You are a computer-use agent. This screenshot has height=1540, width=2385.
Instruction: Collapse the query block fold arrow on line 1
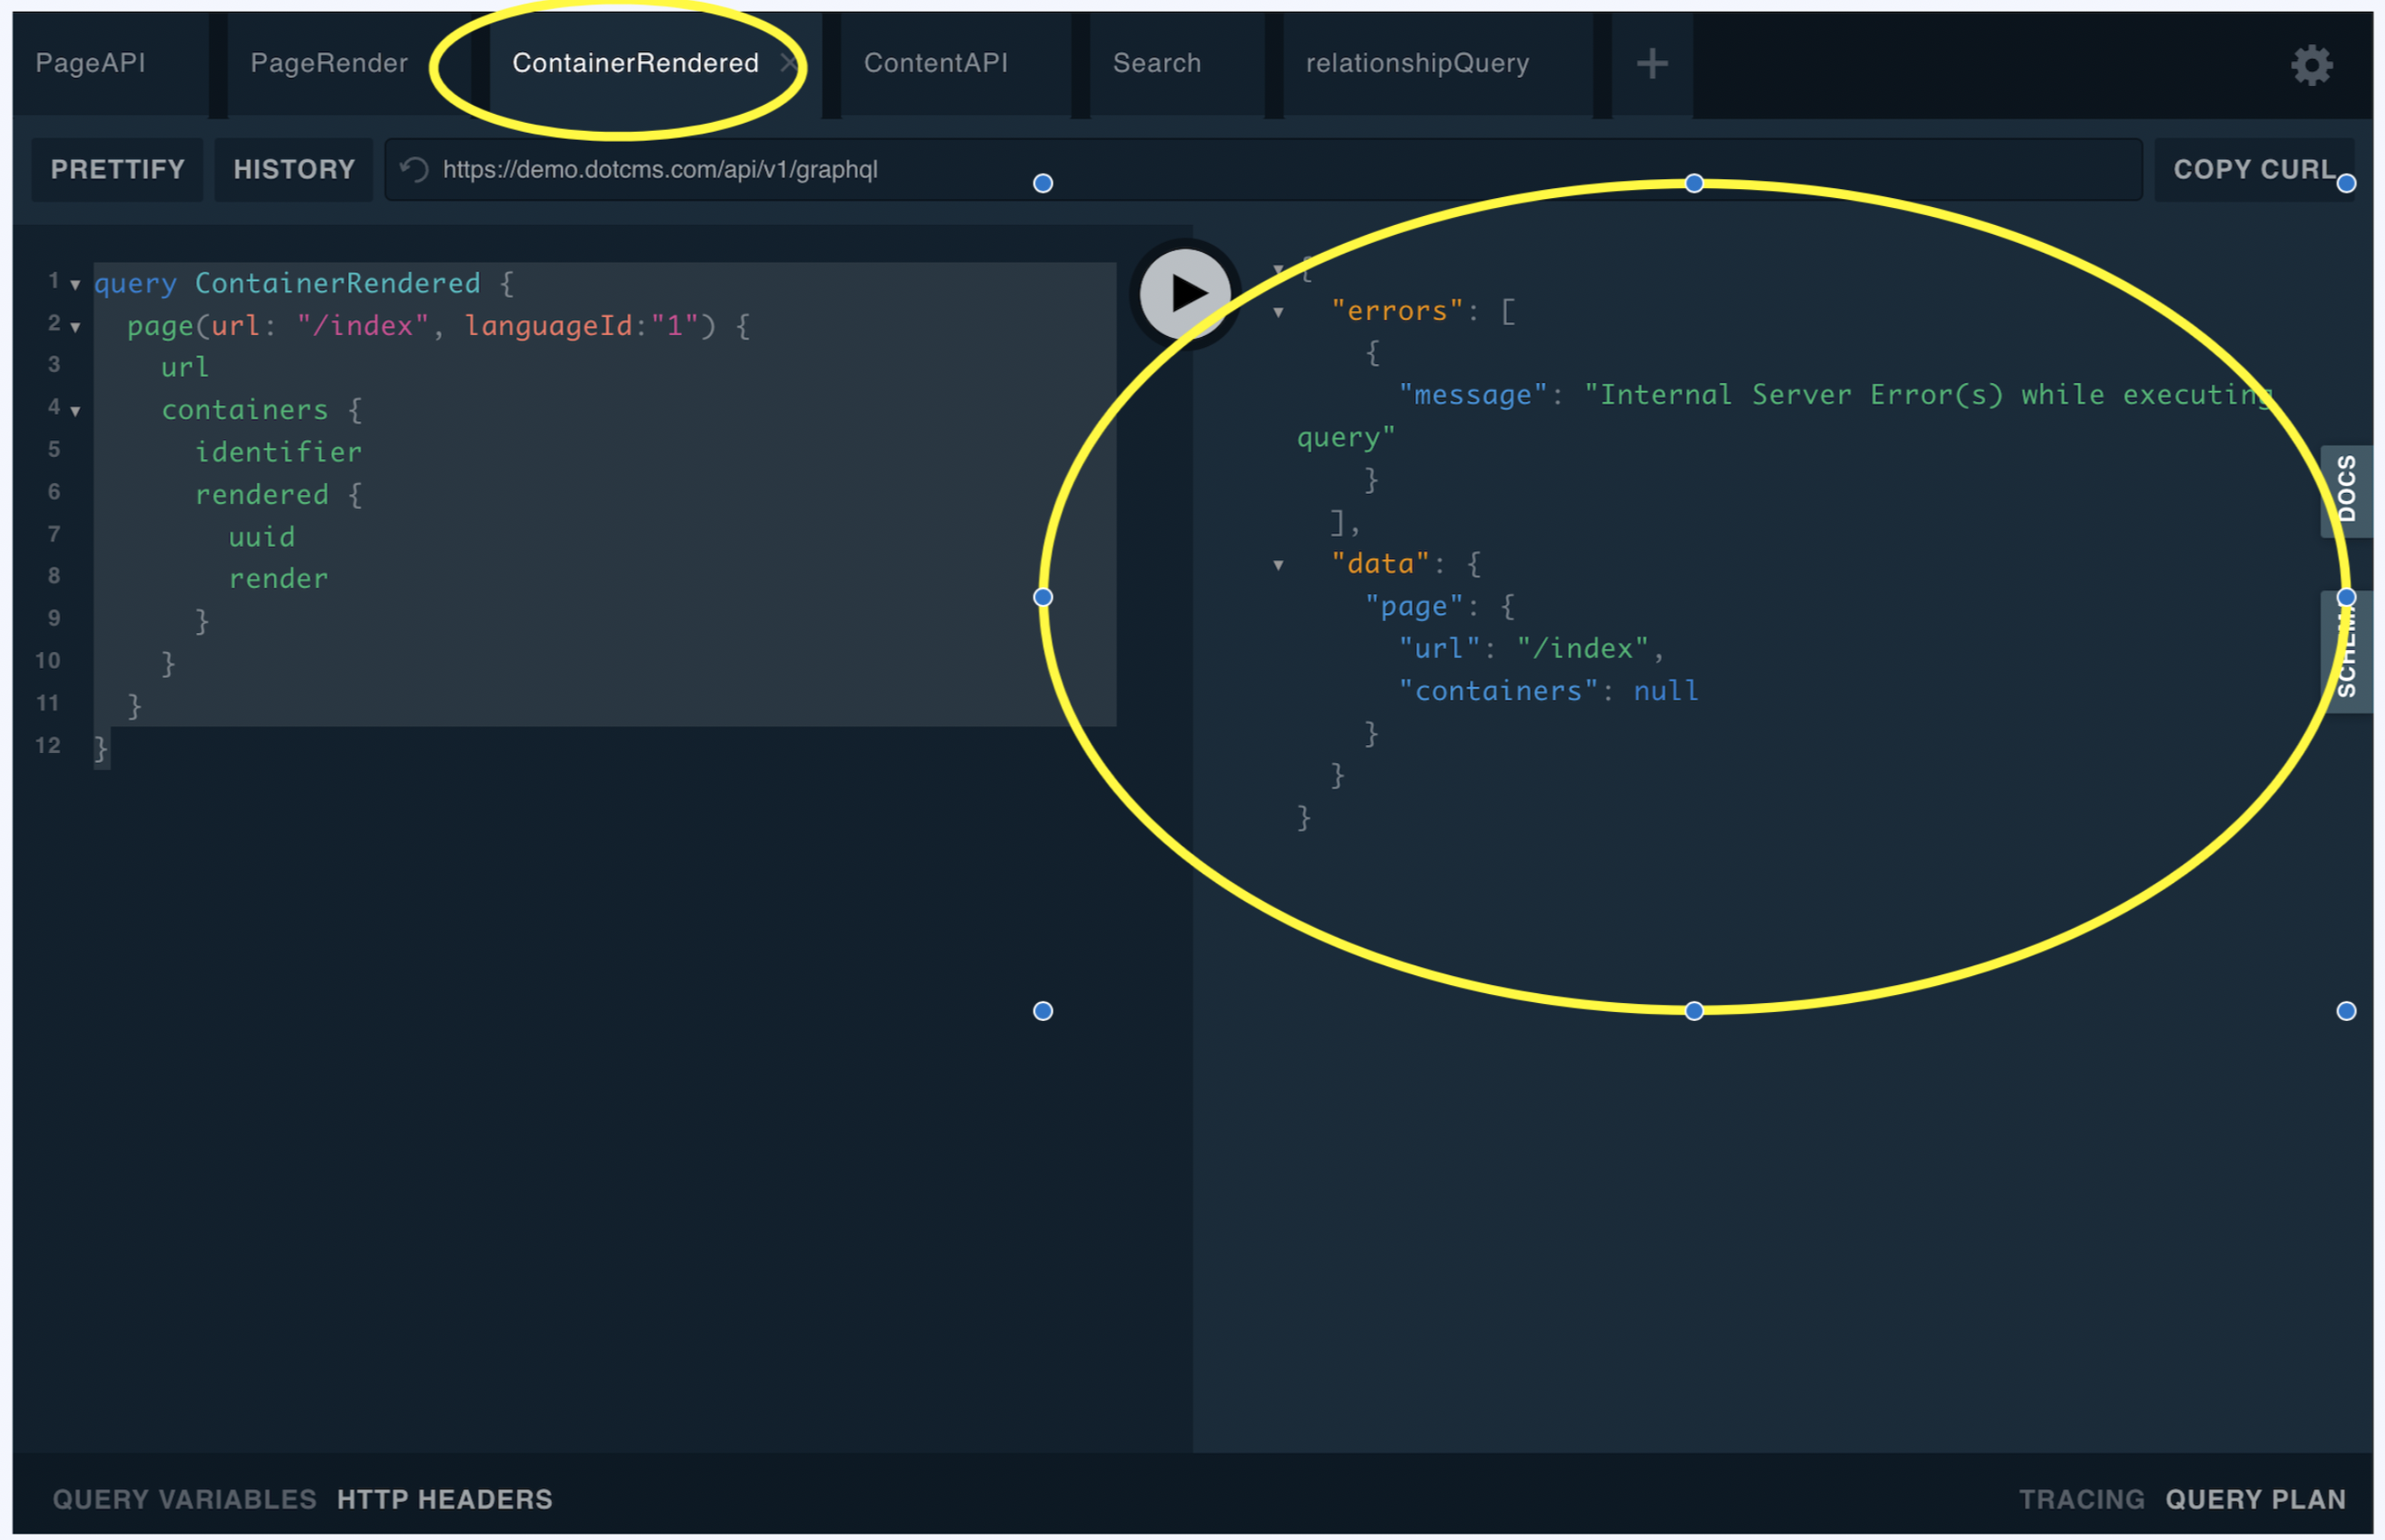click(x=75, y=285)
